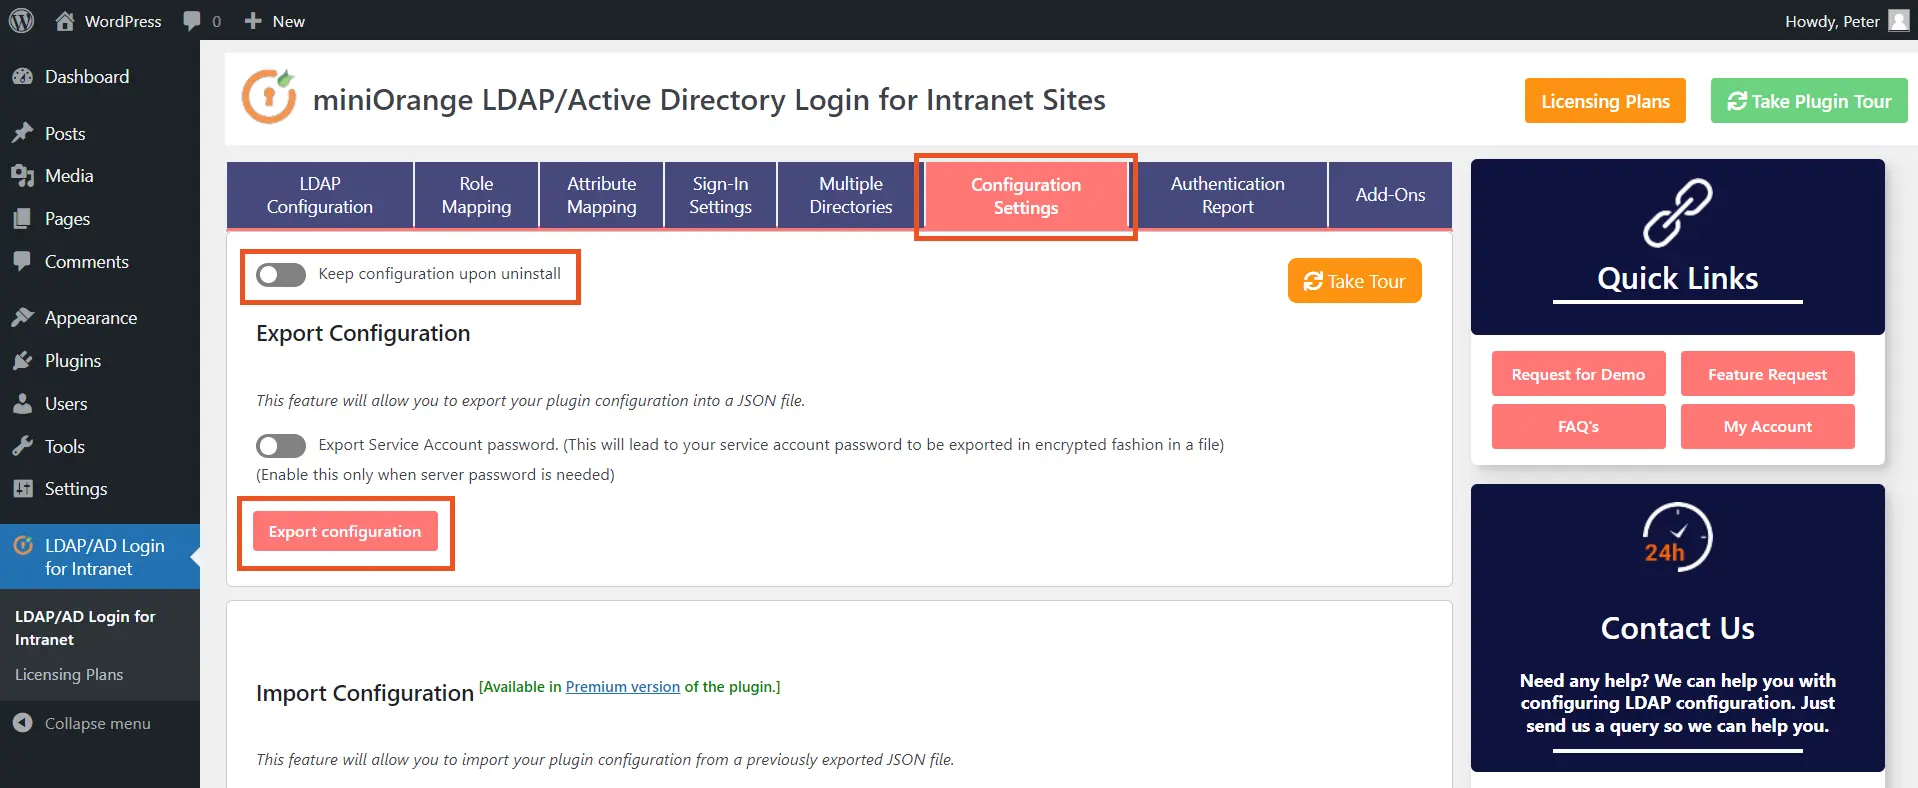Viewport: 1918px width, 788px height.
Task: Switch to the Role Mapping tab
Action: [476, 195]
